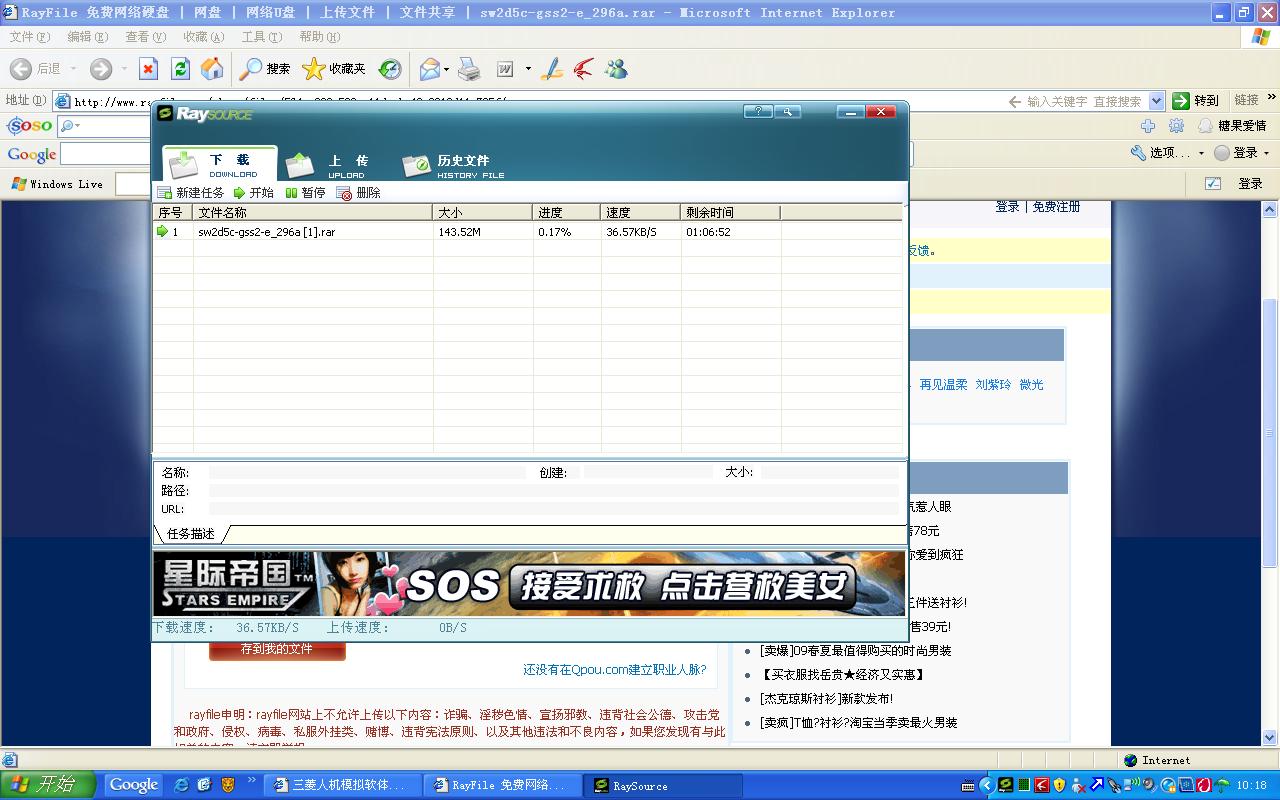Go to the IE home page icon
The image size is (1280, 800).
pyautogui.click(x=212, y=68)
